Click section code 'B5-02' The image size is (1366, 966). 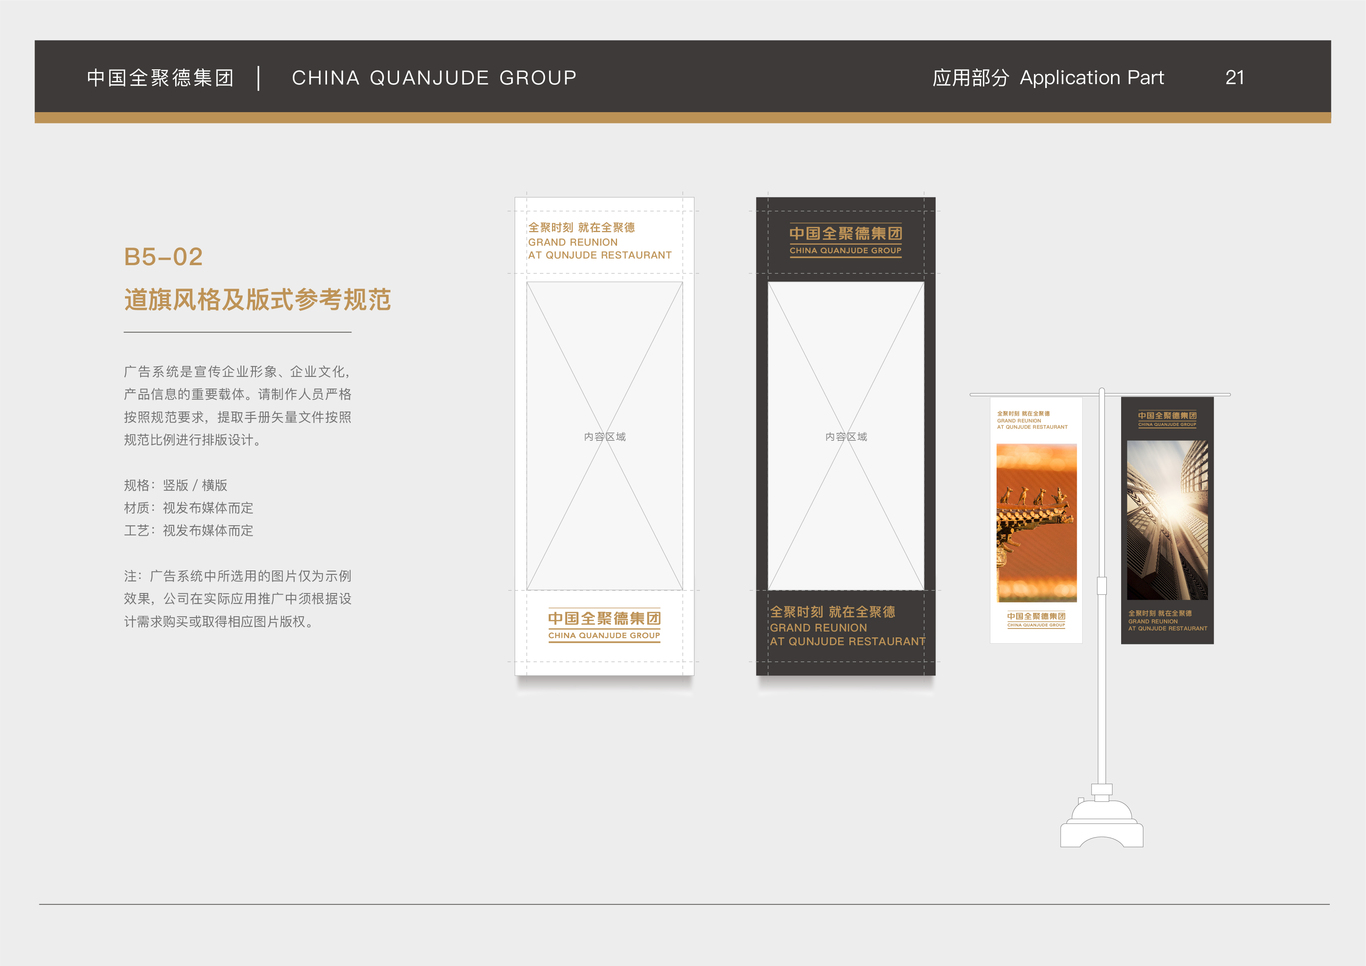click(x=163, y=257)
